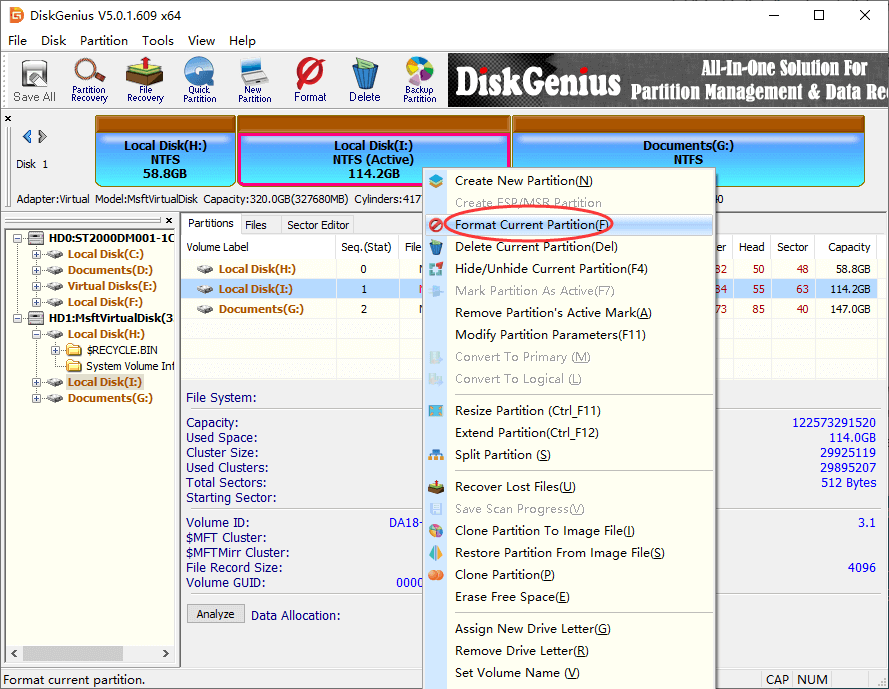This screenshot has width=889, height=689.
Task: Expand the Documents(G:) tree node
Action: (37, 398)
